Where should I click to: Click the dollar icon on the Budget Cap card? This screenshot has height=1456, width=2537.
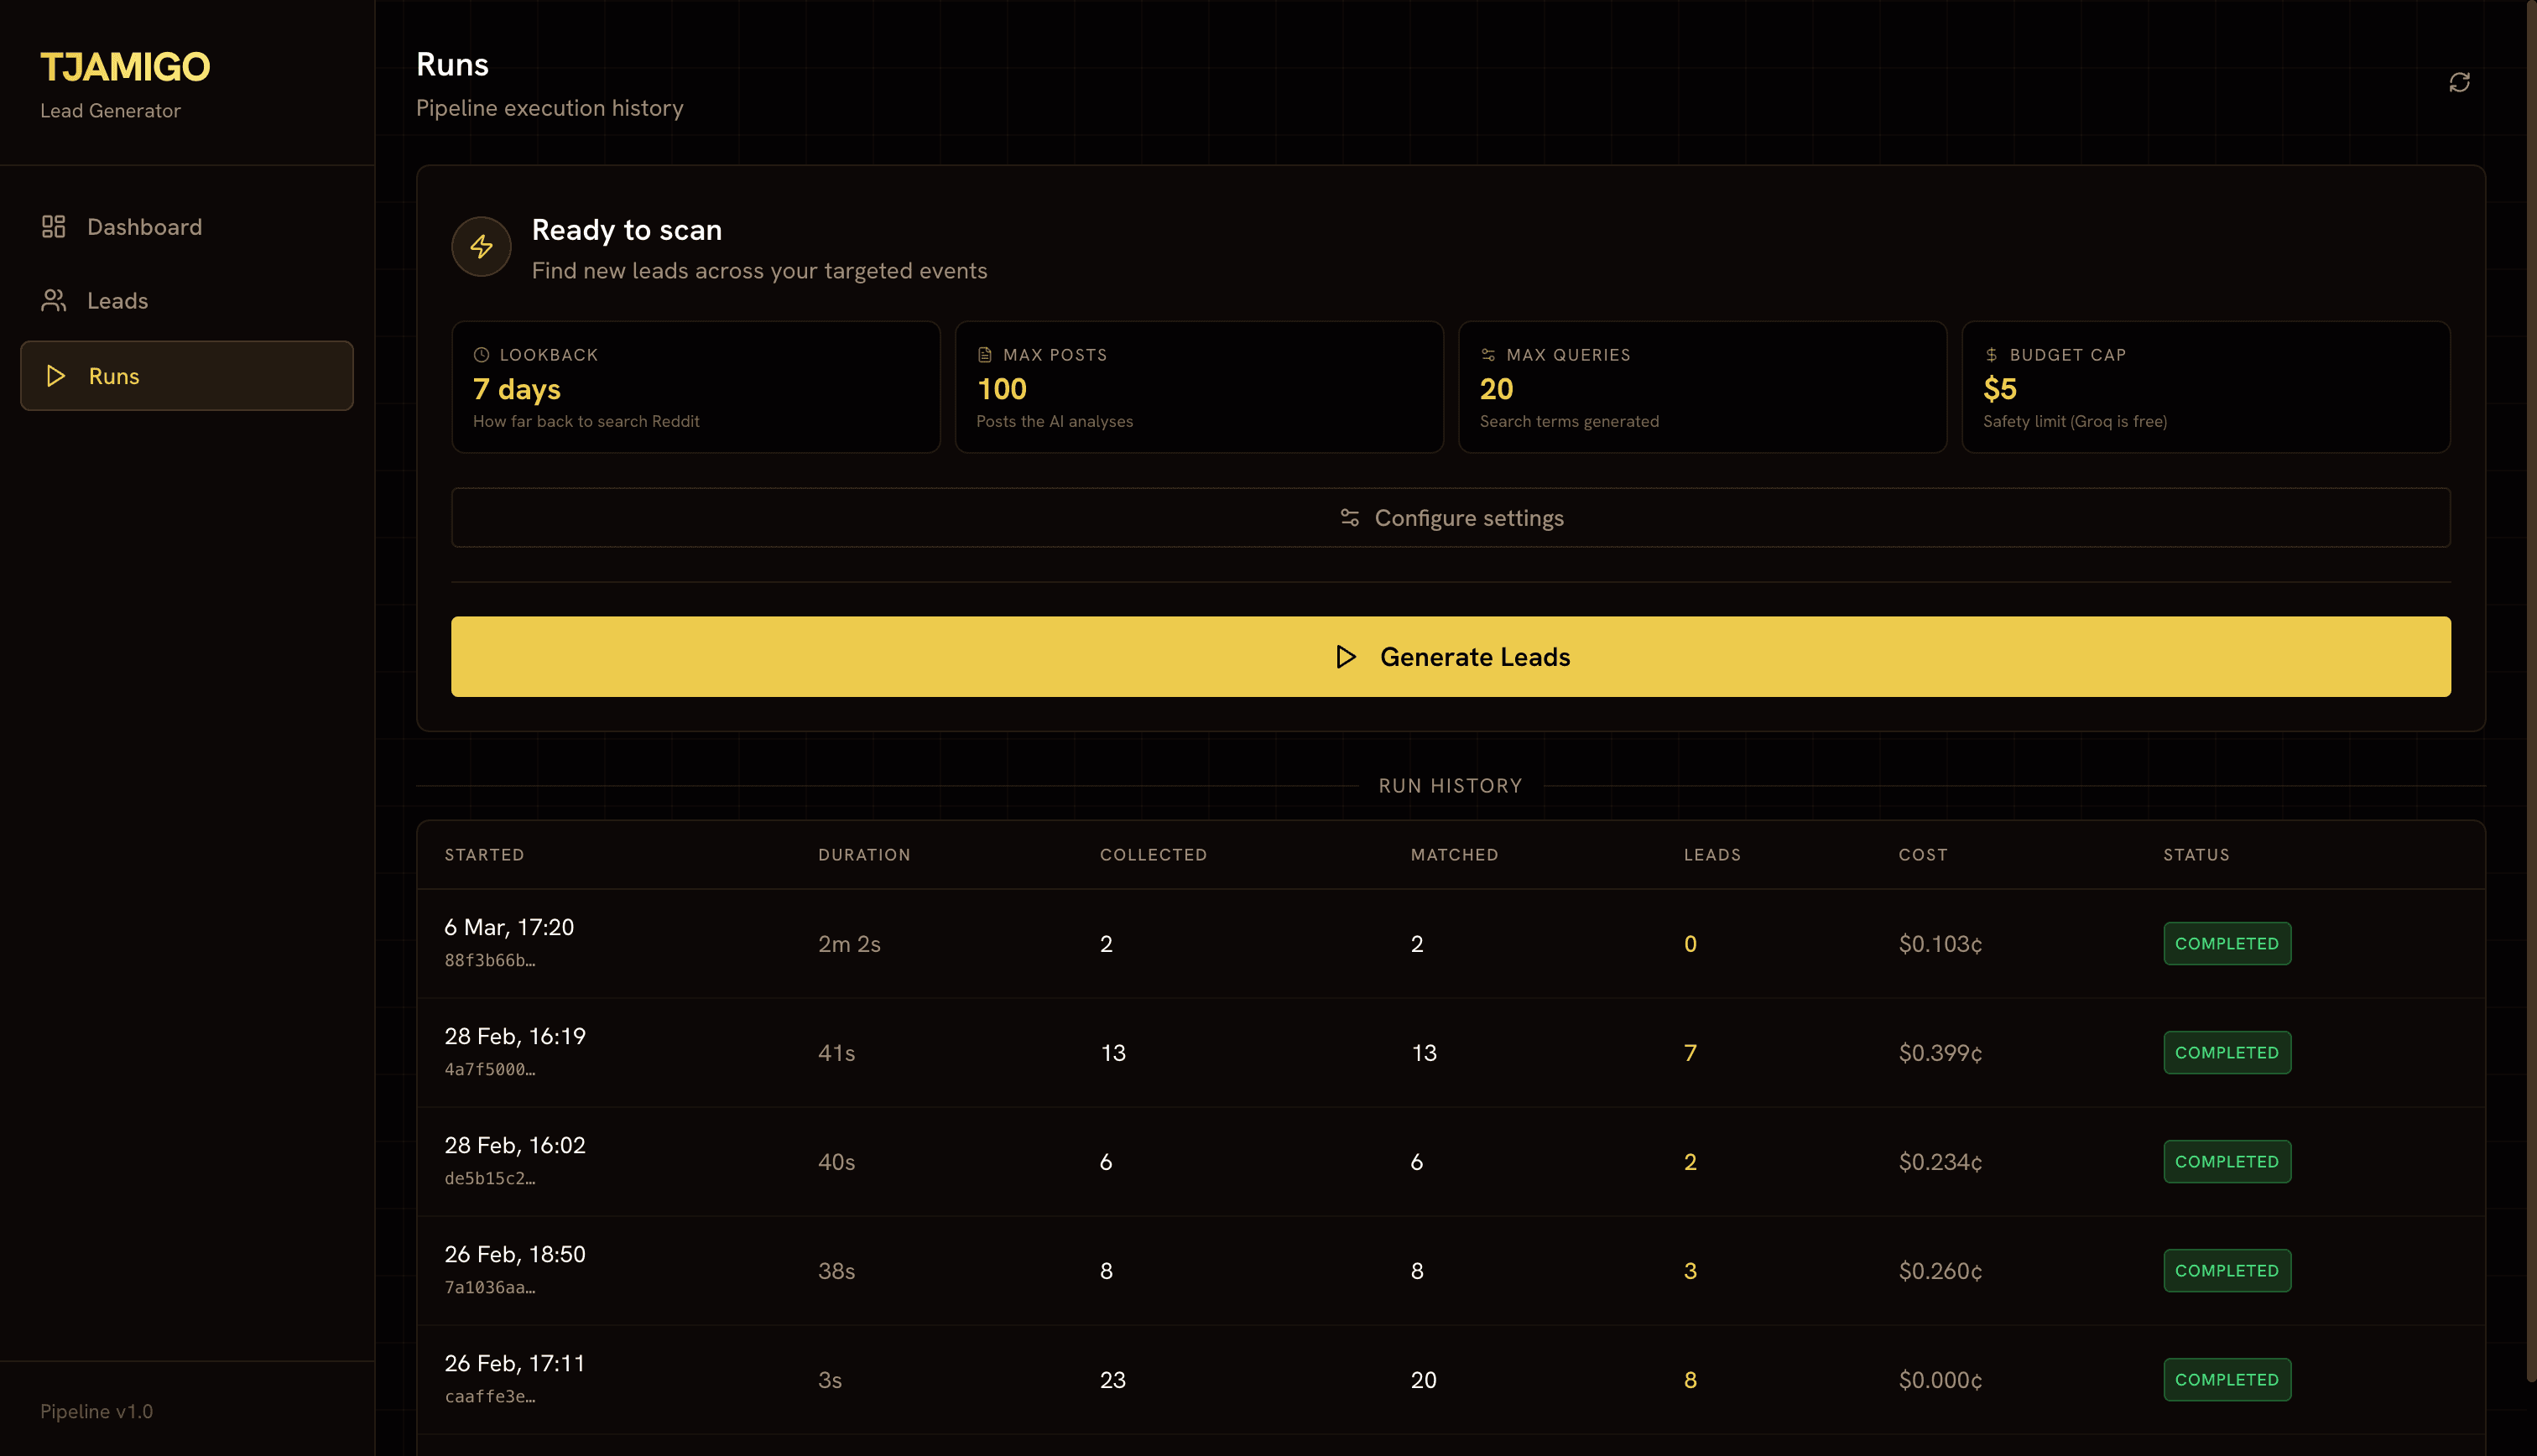(x=1991, y=354)
